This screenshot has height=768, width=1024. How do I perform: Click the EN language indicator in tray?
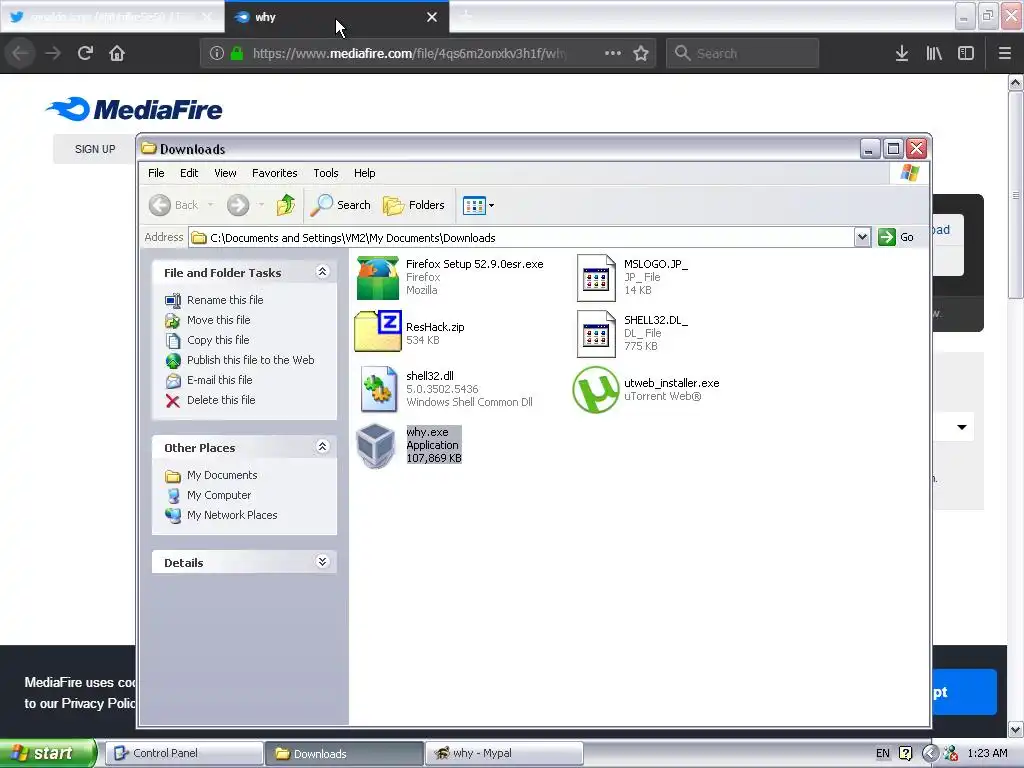pyautogui.click(x=882, y=753)
